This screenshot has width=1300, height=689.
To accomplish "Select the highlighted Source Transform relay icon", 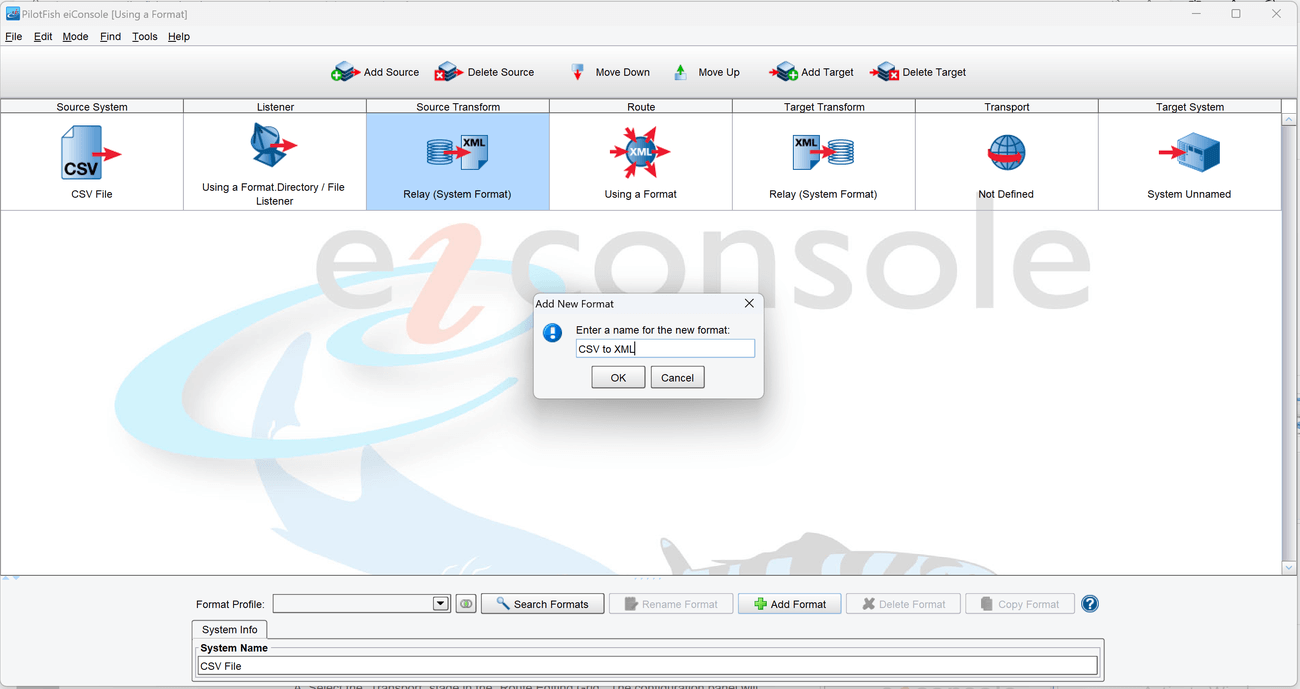I will (457, 153).
